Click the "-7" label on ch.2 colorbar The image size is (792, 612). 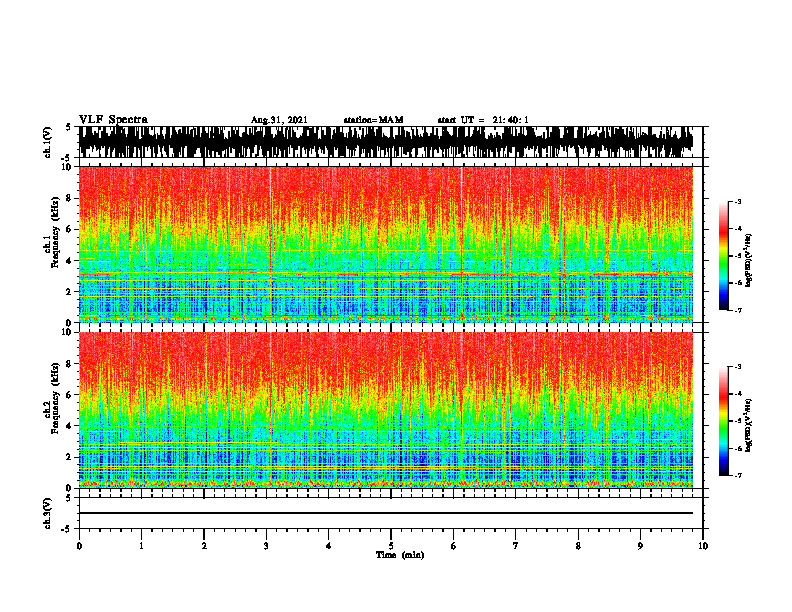pos(738,476)
